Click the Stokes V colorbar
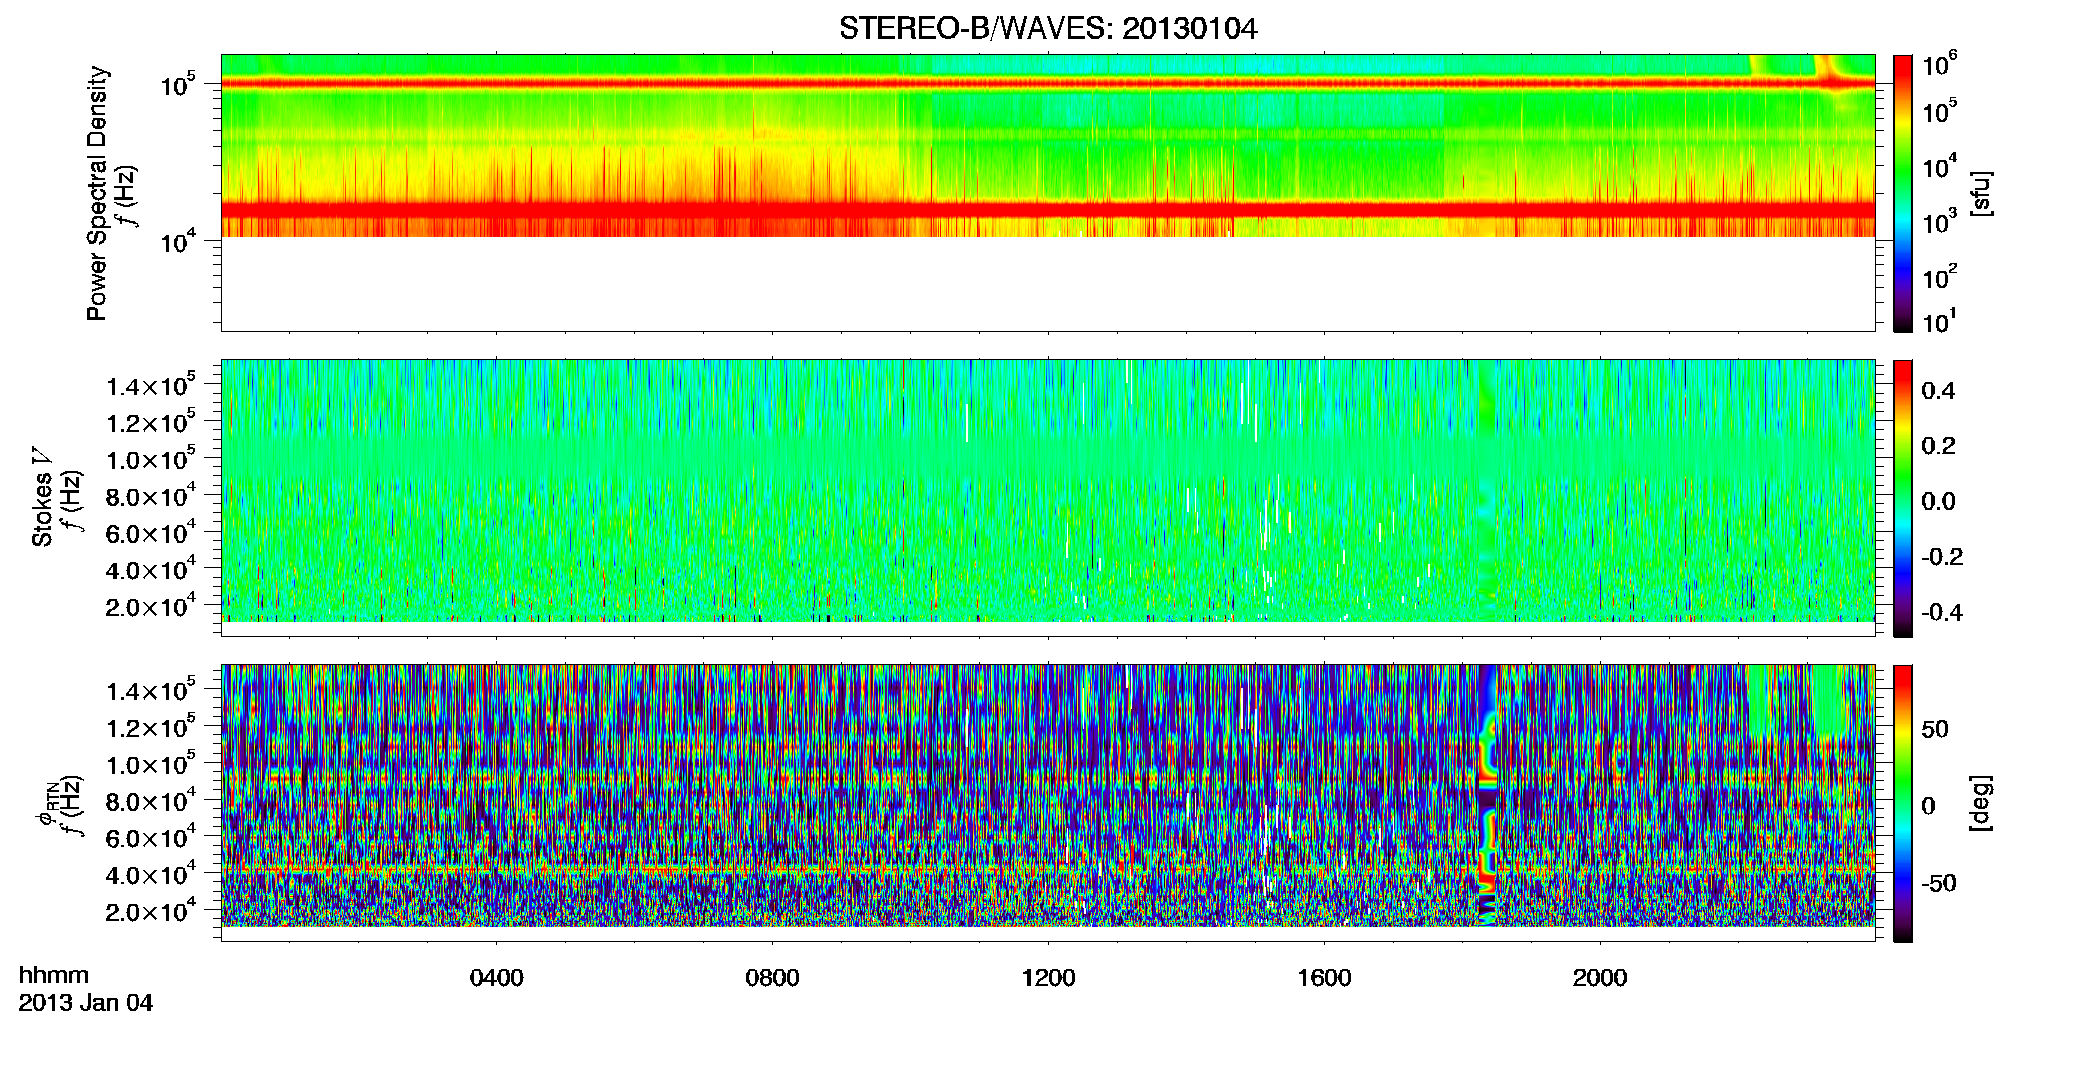 tap(1903, 498)
